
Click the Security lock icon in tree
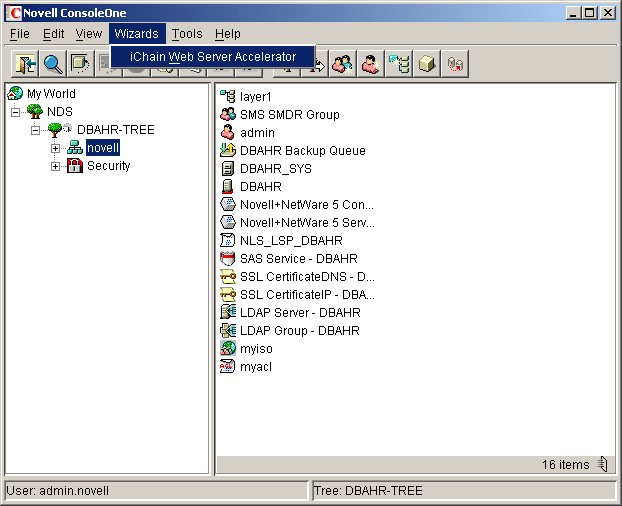[75, 165]
